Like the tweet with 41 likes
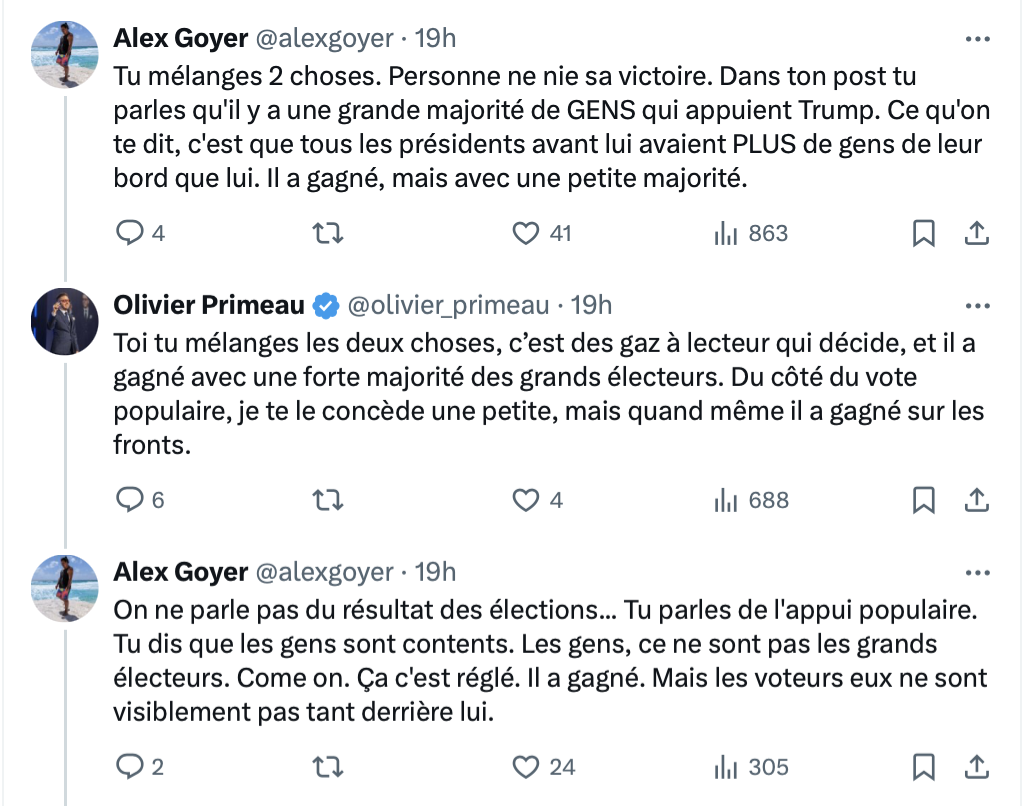1026x806 pixels. coord(526,233)
